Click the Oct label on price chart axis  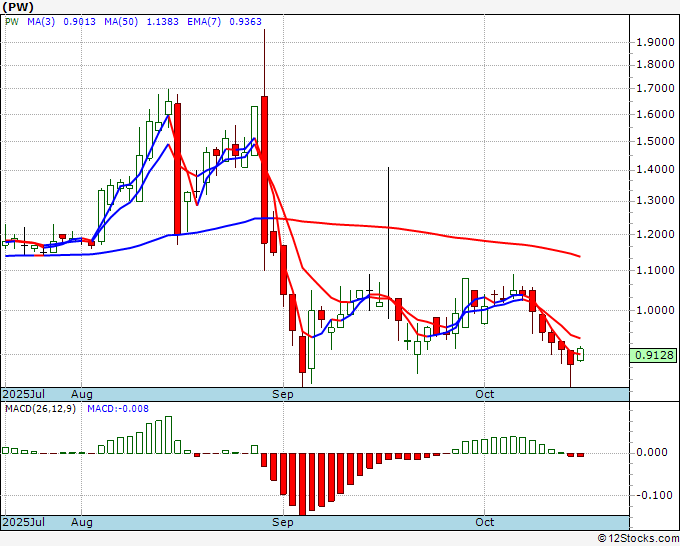click(x=484, y=394)
